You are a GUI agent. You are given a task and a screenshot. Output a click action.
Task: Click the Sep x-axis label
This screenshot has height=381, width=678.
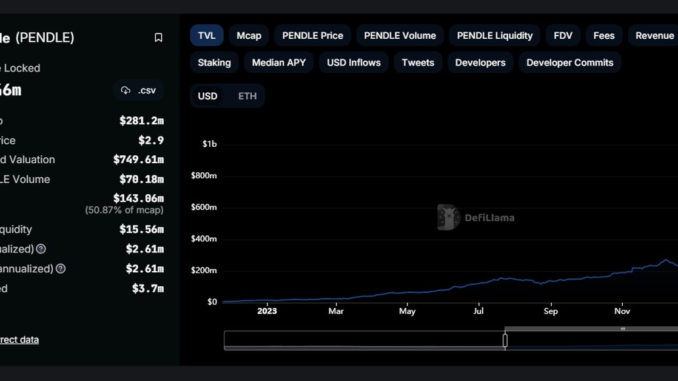(x=551, y=311)
